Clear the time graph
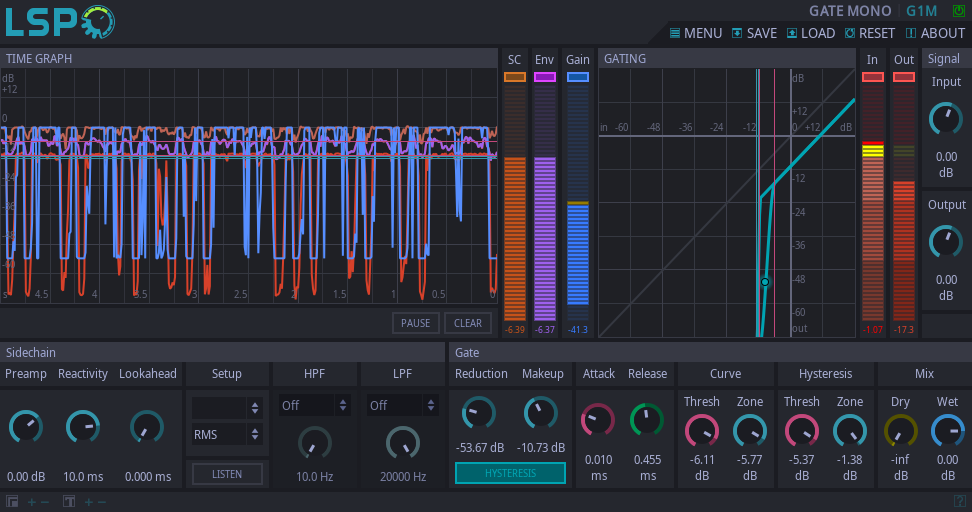Screen dimensions: 972x512 [x=467, y=323]
